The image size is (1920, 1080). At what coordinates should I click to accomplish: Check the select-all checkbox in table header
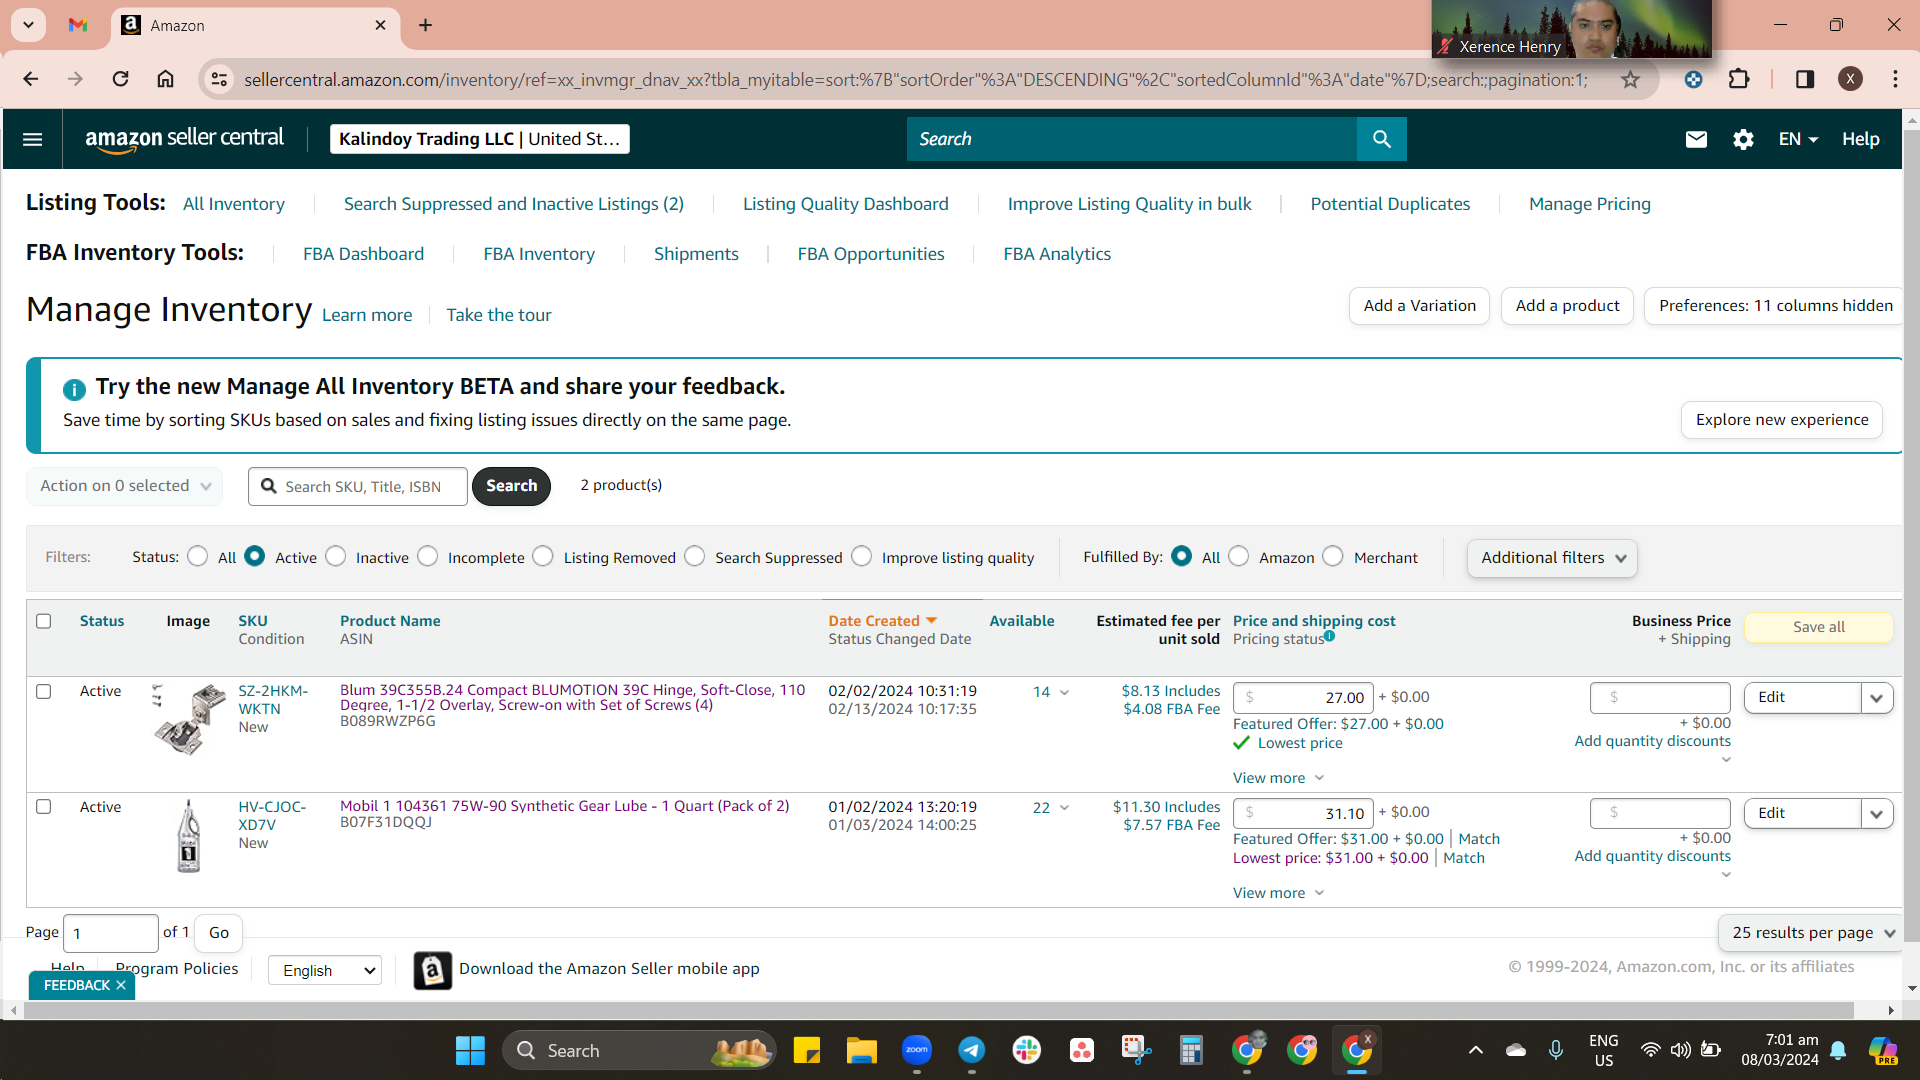(44, 621)
